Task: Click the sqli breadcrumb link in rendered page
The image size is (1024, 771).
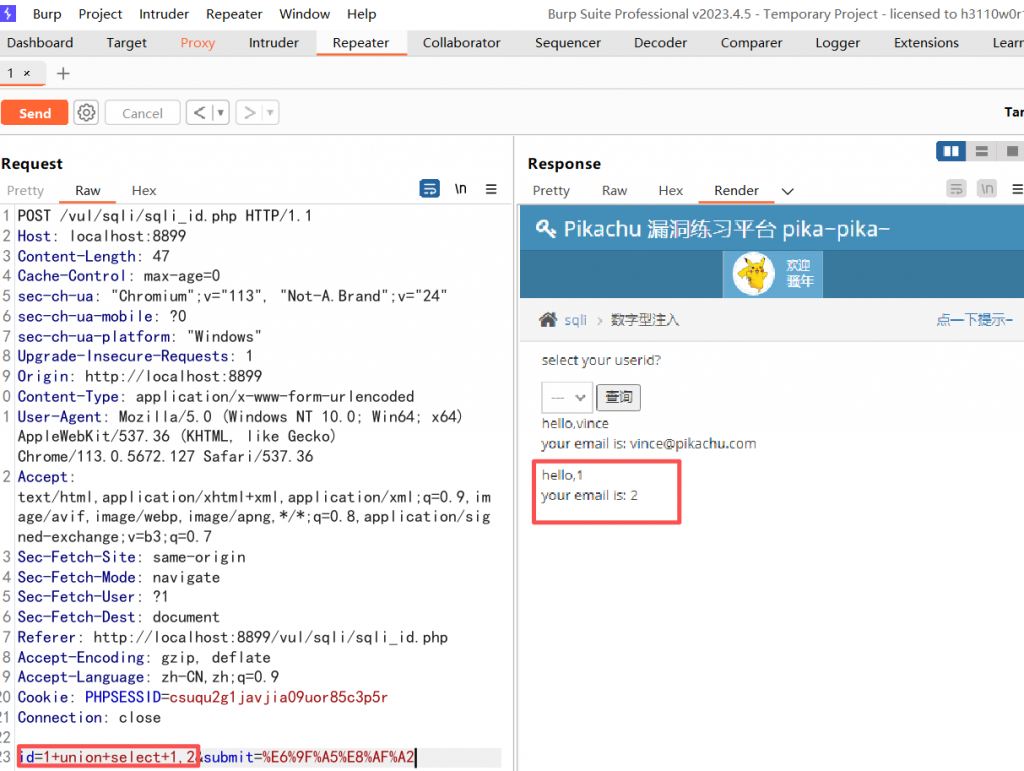Action: point(575,320)
